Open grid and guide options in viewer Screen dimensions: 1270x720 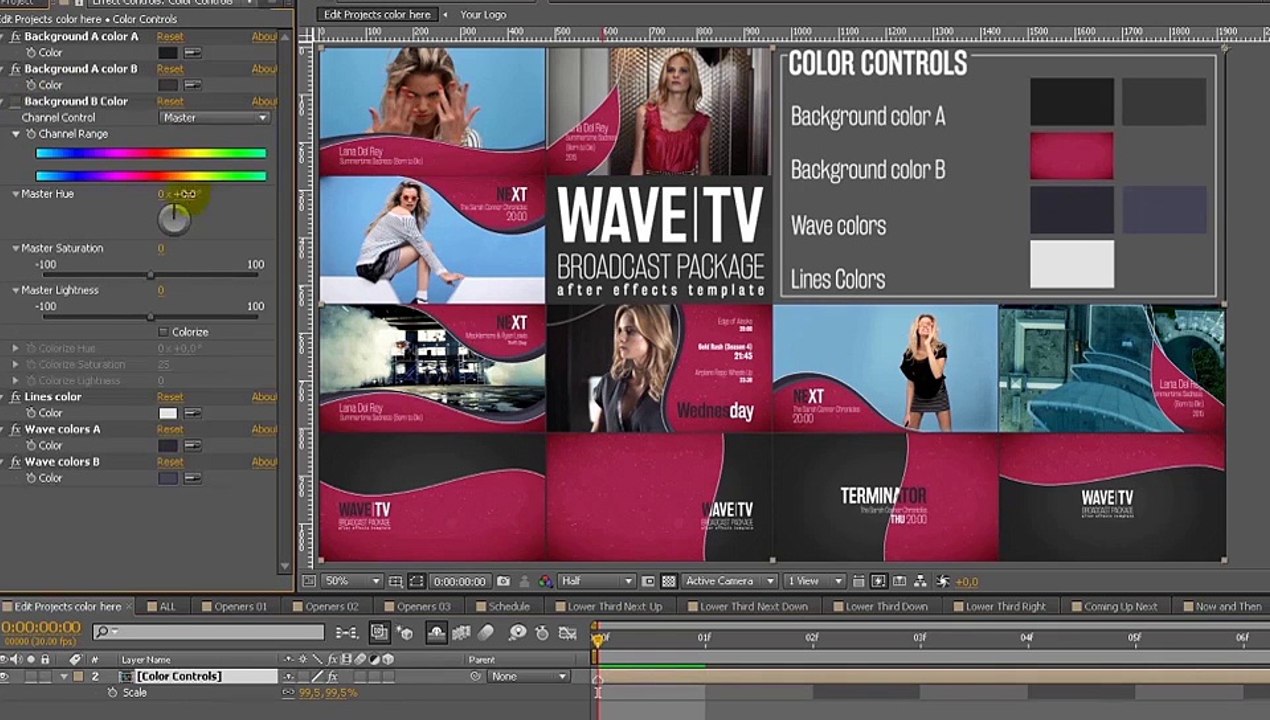point(397,581)
